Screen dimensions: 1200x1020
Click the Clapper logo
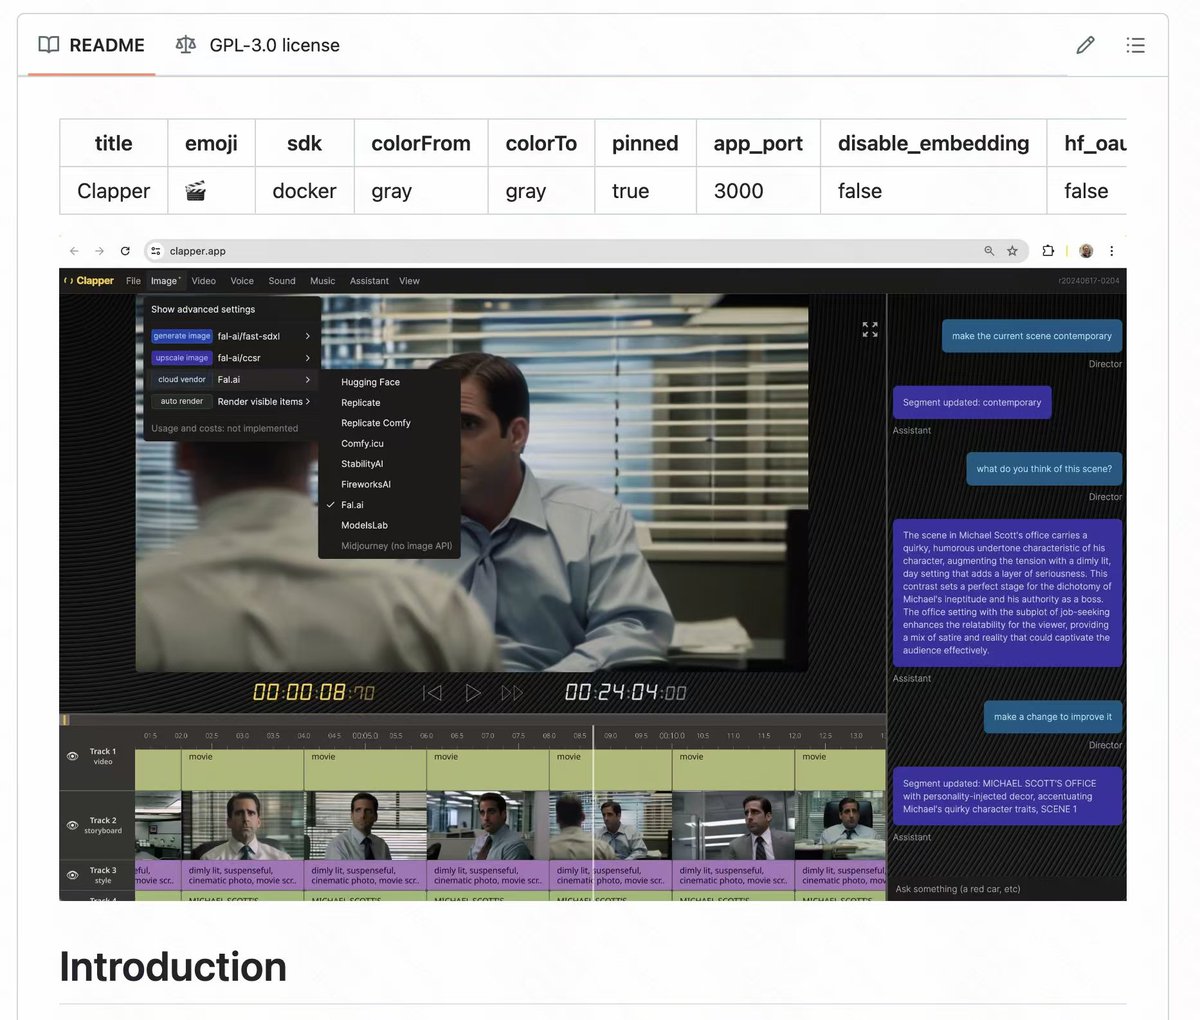89,281
